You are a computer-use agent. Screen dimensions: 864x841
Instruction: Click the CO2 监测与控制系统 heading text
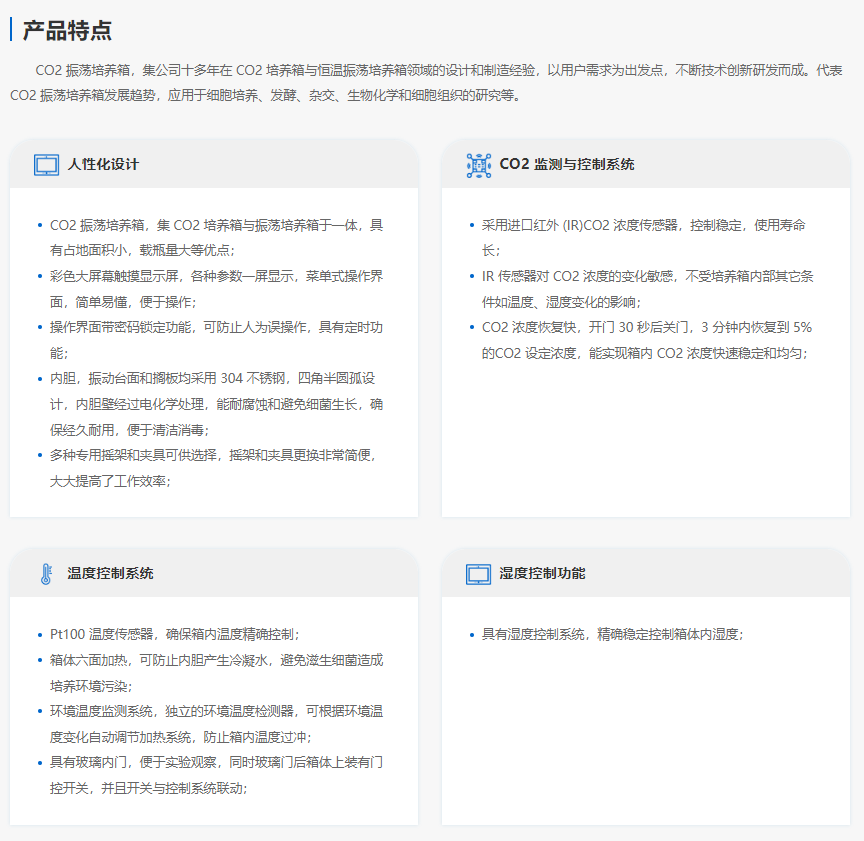pyautogui.click(x=566, y=165)
